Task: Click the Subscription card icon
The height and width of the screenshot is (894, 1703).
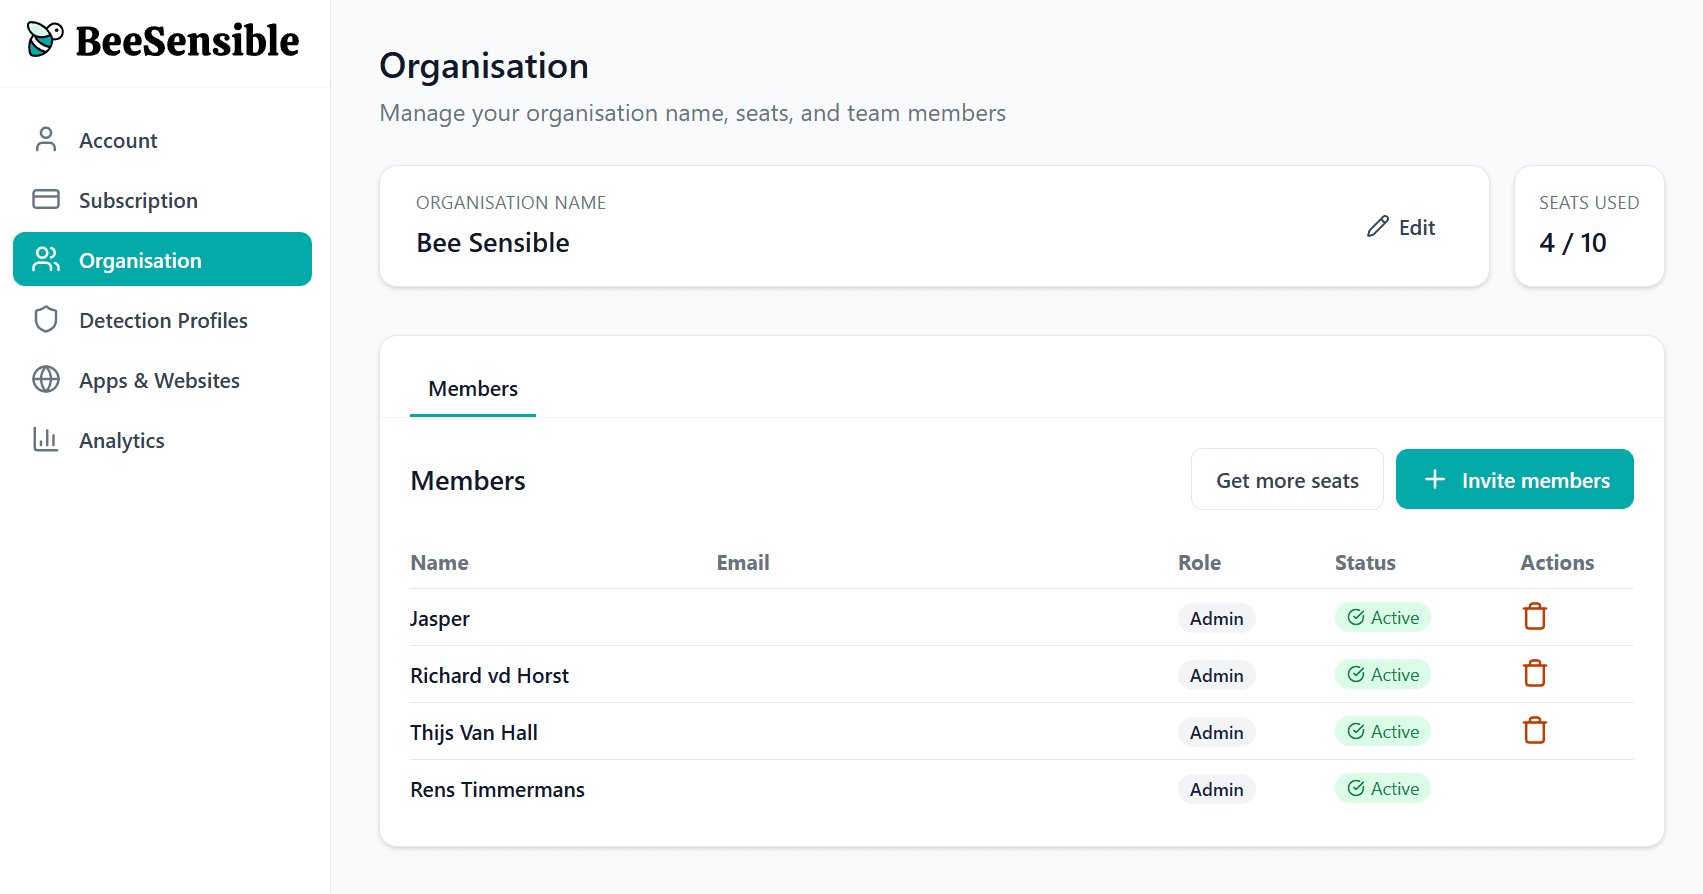Action: (x=46, y=200)
